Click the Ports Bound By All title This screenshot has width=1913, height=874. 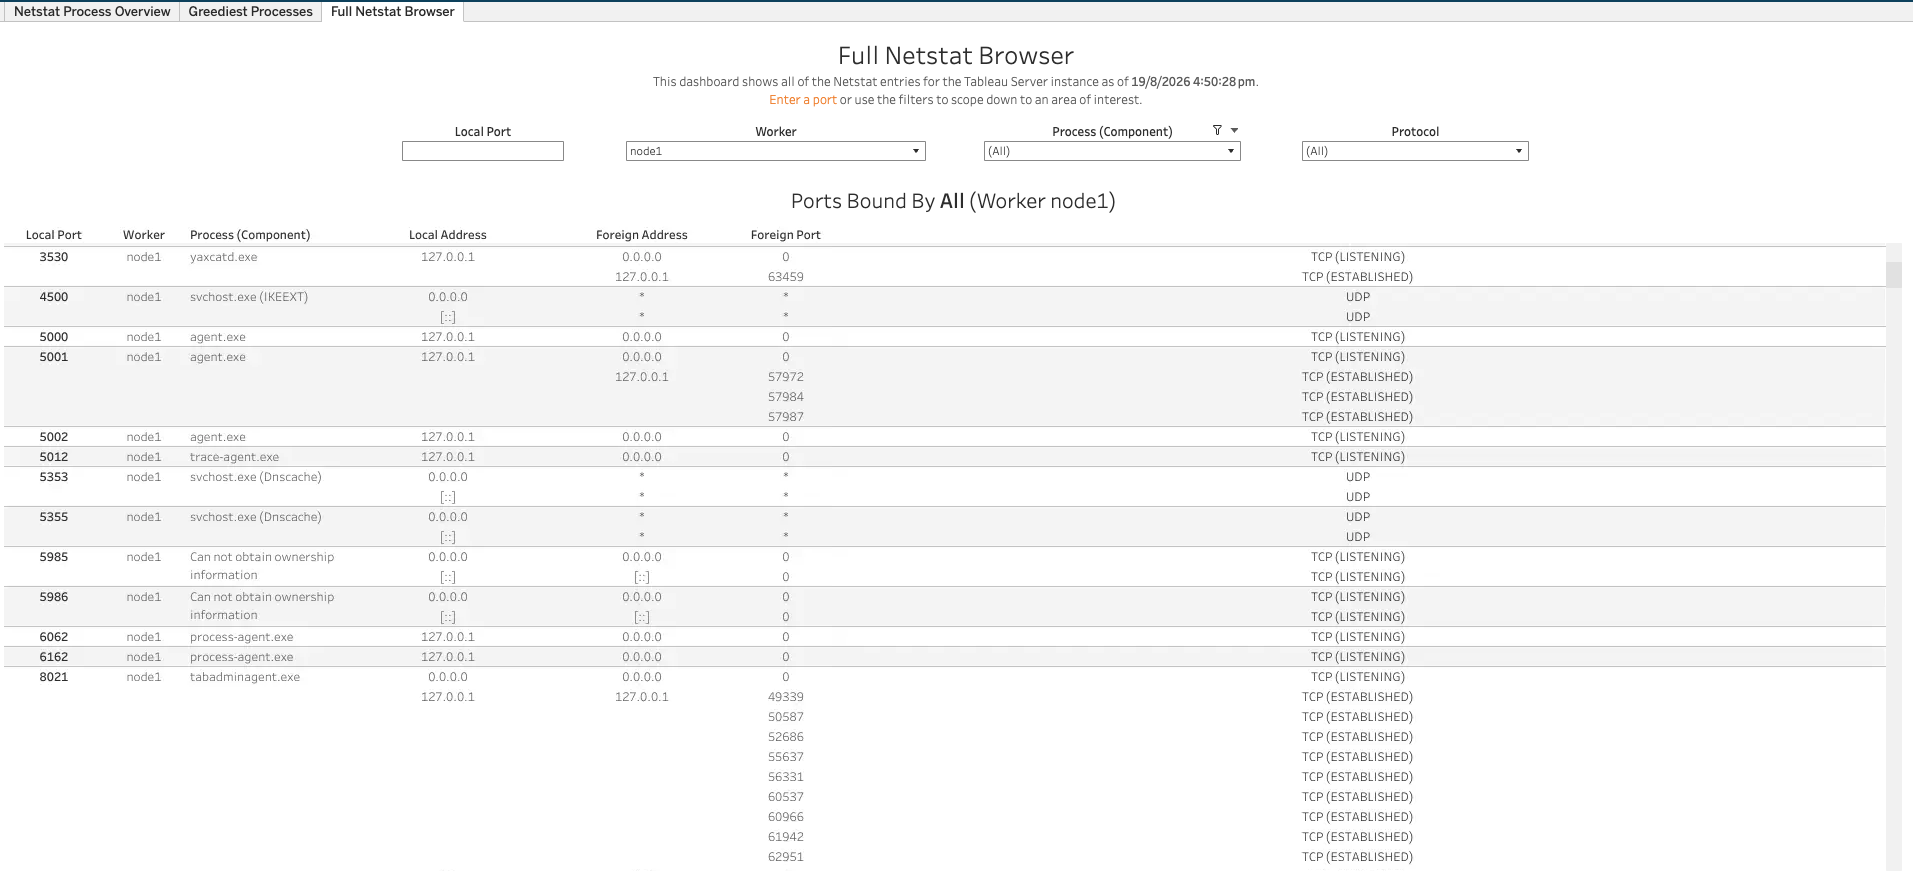pyautogui.click(x=953, y=201)
